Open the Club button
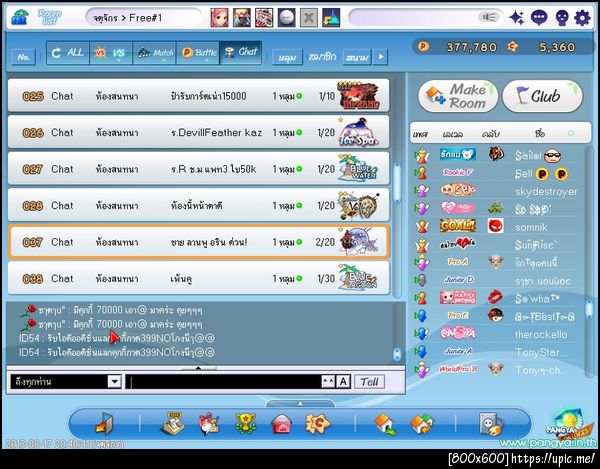The image size is (600, 469). 543,96
